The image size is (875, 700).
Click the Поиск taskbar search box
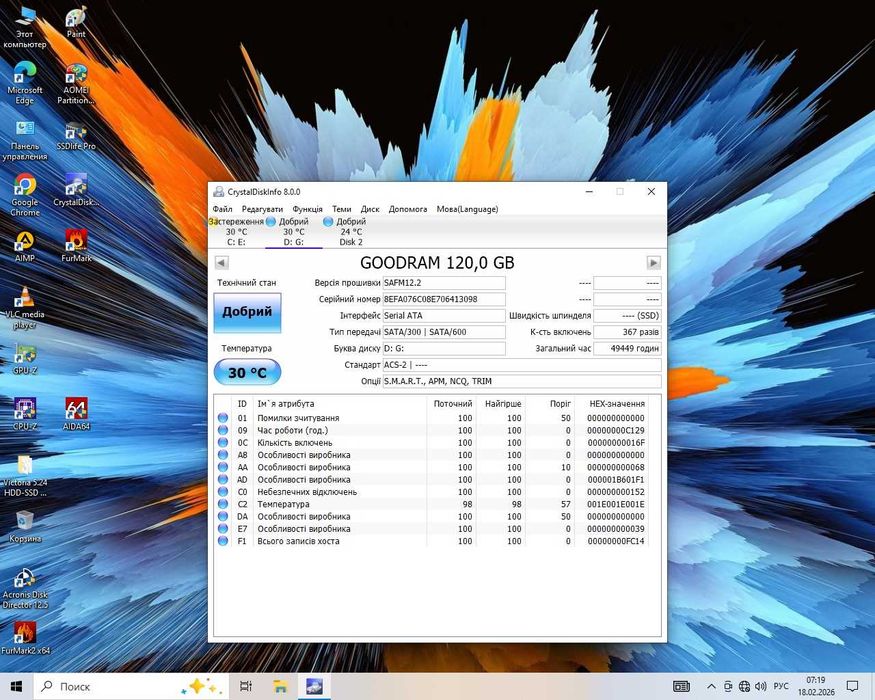pos(131,686)
